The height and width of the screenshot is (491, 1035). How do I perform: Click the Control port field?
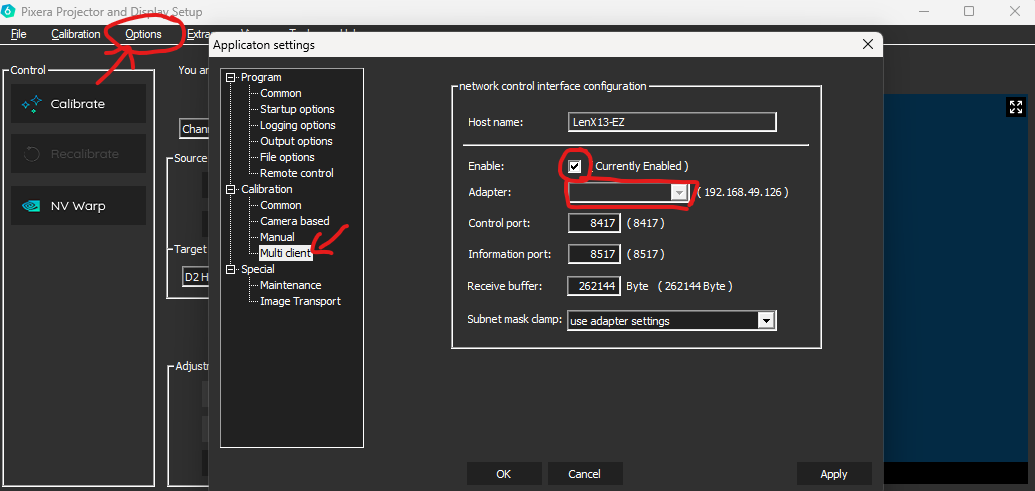(594, 224)
